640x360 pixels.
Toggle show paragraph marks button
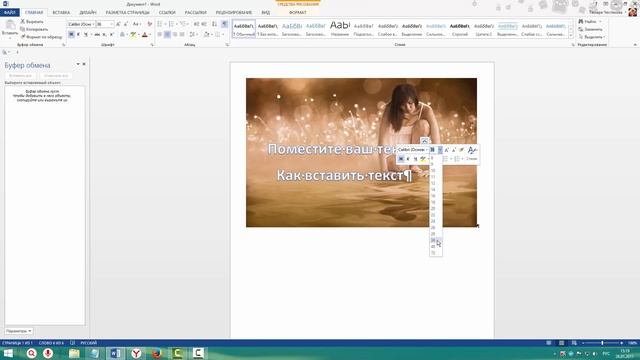224,24
